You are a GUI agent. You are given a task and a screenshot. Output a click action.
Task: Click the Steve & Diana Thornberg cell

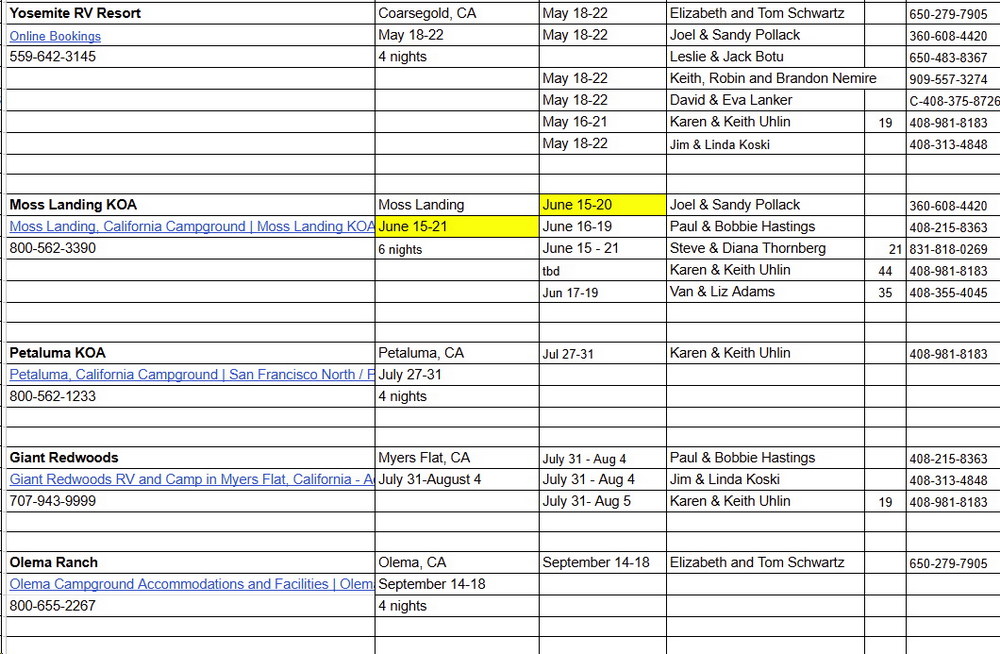pos(747,248)
